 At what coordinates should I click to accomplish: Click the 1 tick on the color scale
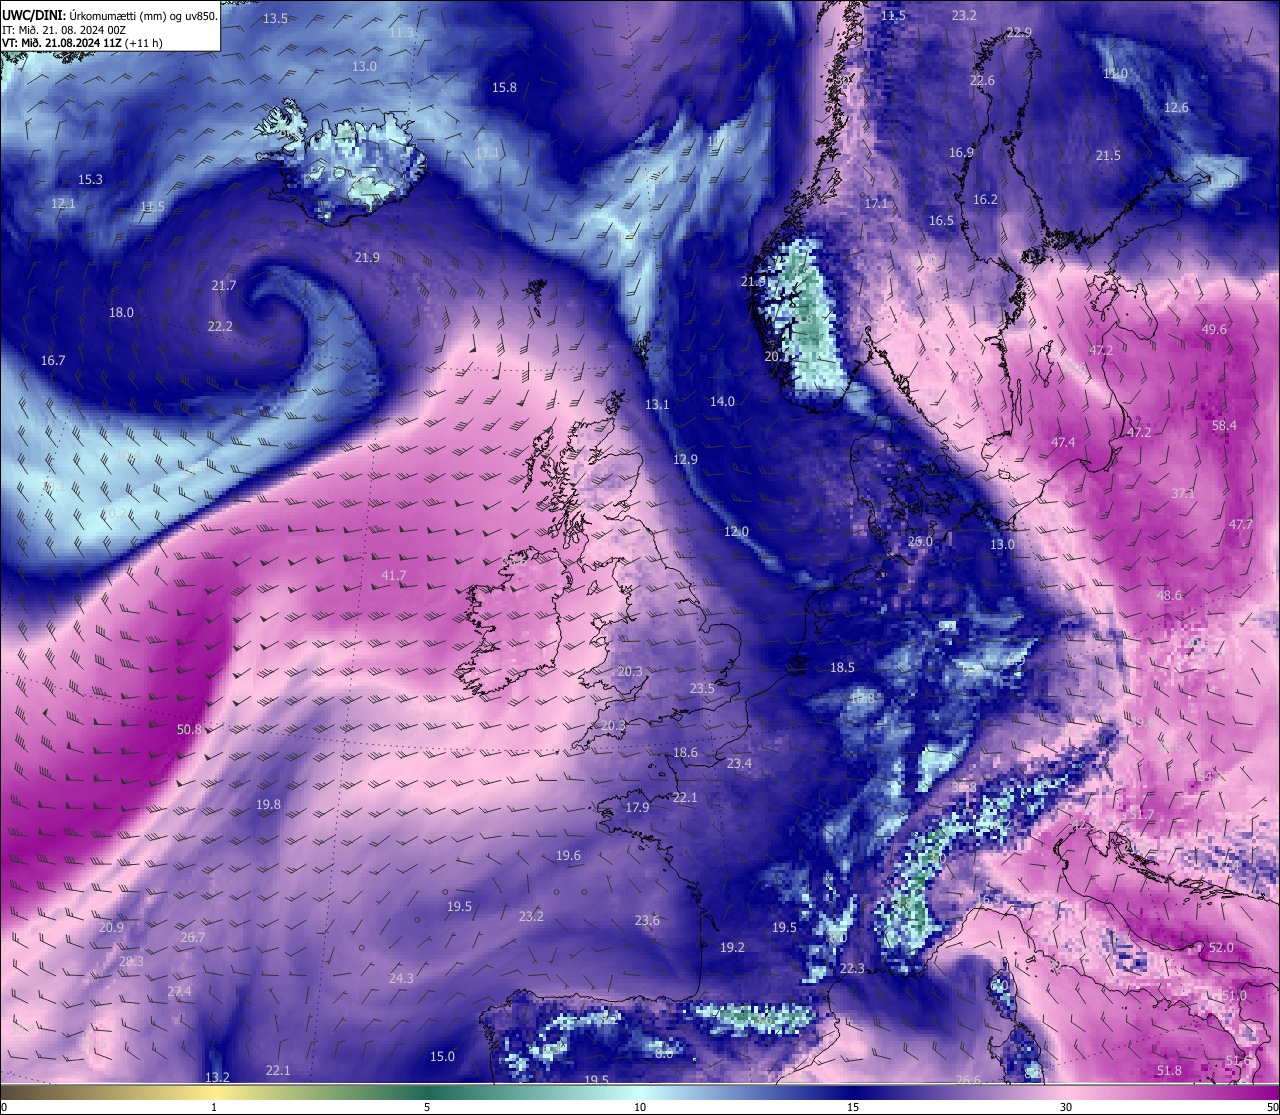tap(214, 1107)
